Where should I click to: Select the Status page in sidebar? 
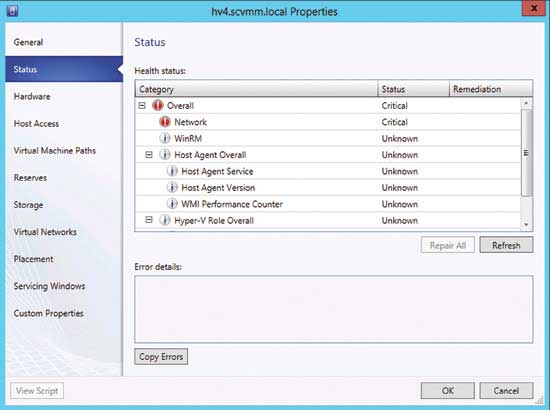coord(64,69)
